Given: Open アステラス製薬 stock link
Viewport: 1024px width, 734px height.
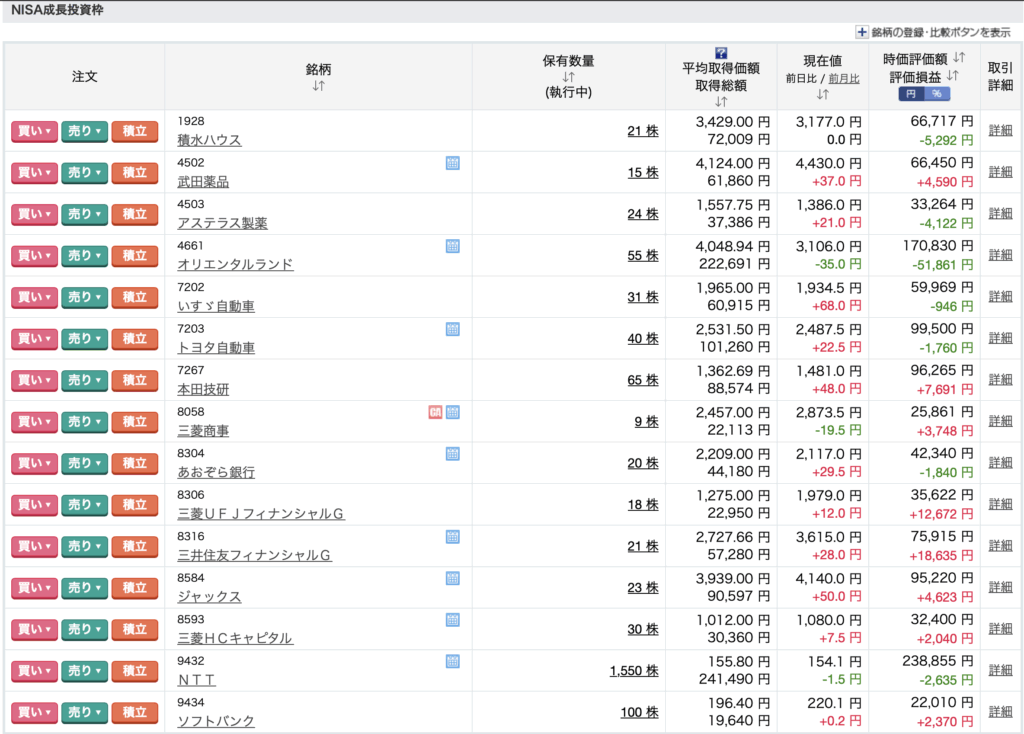Looking at the screenshot, I should click(x=222, y=223).
